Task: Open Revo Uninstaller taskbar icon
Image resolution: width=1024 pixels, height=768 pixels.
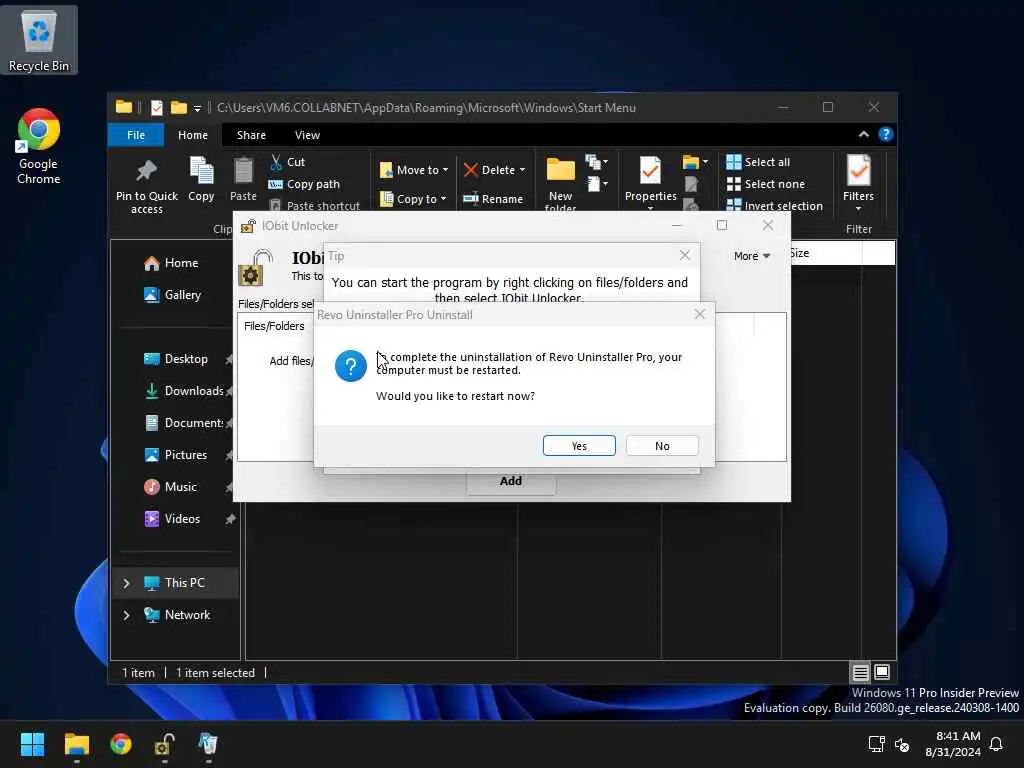Action: pyautogui.click(x=208, y=744)
